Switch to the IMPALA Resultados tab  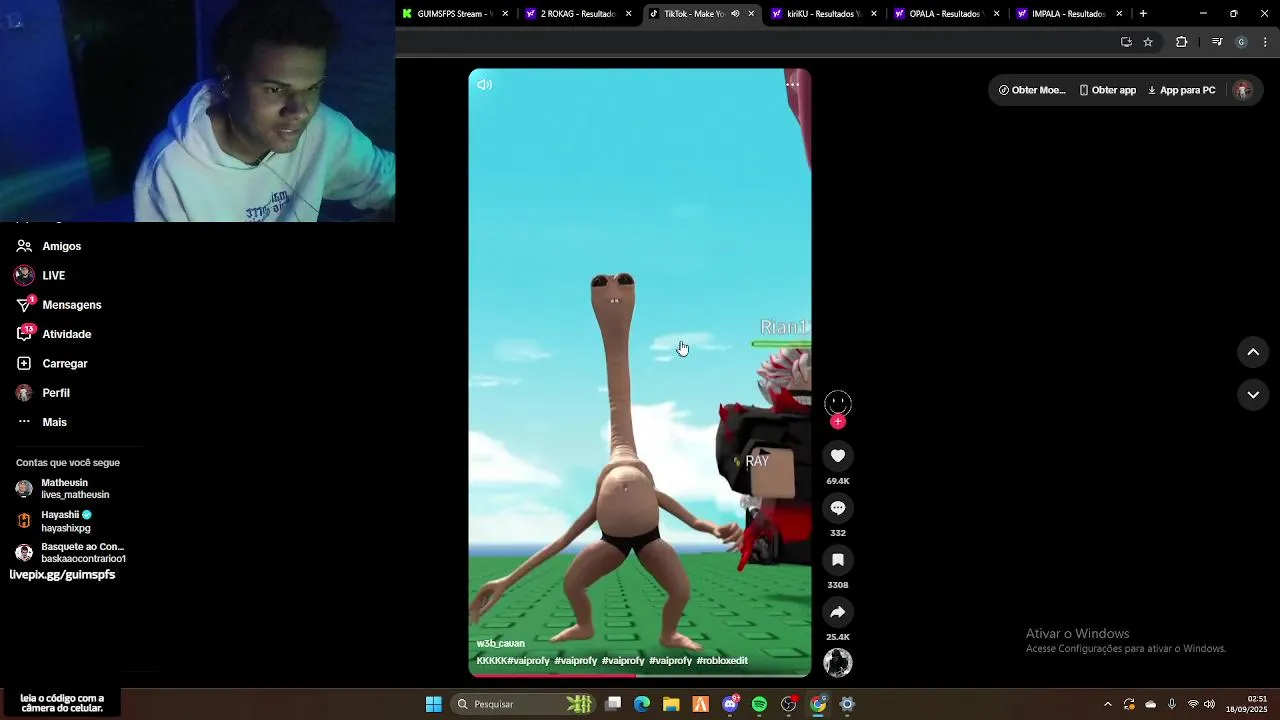pyautogui.click(x=1069, y=14)
